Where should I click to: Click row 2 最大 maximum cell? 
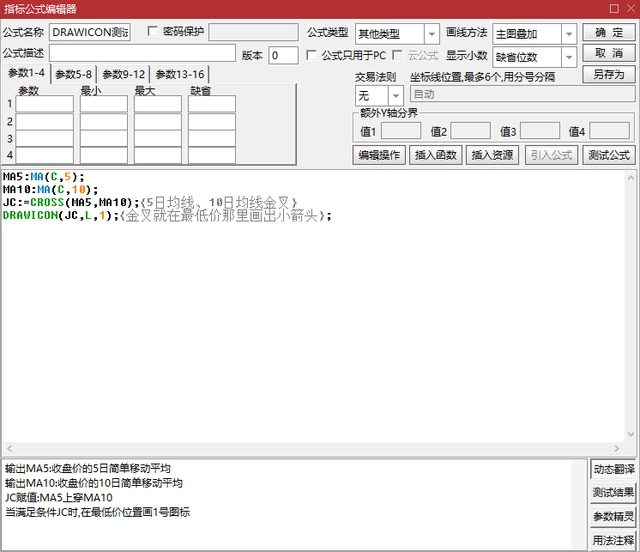pos(158,122)
